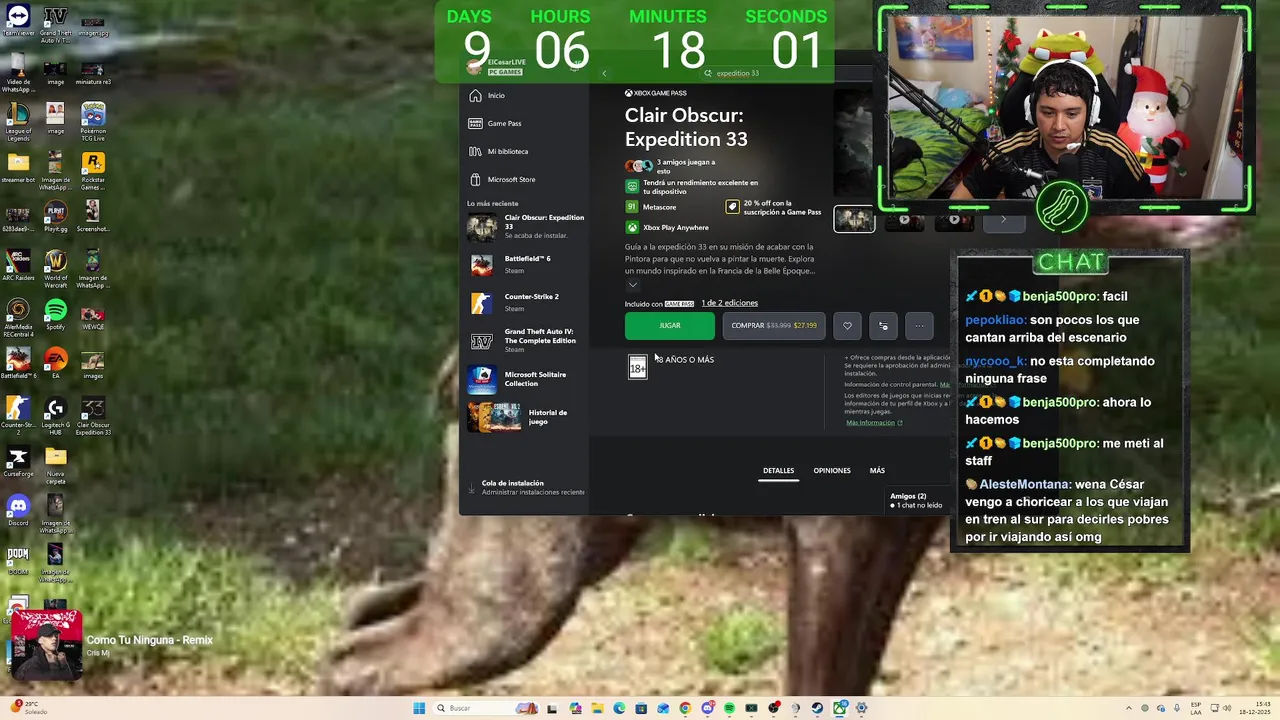Open Cola de instalación
Viewport: 1280px width, 720px height.
[x=526, y=487]
